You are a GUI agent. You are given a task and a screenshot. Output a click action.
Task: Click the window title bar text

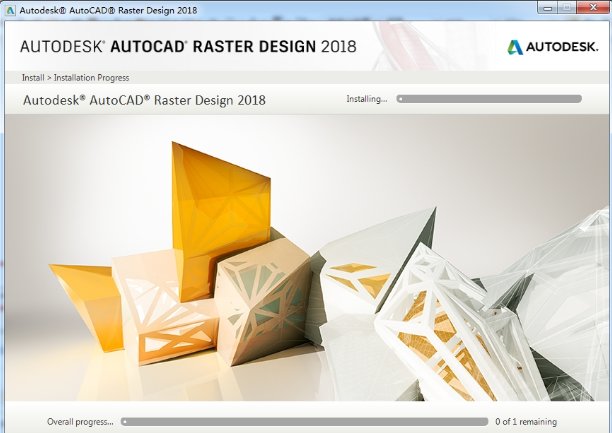pos(108,10)
